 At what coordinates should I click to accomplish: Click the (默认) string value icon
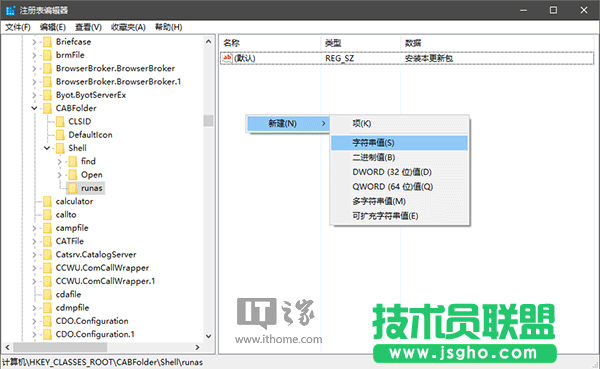click(x=227, y=58)
